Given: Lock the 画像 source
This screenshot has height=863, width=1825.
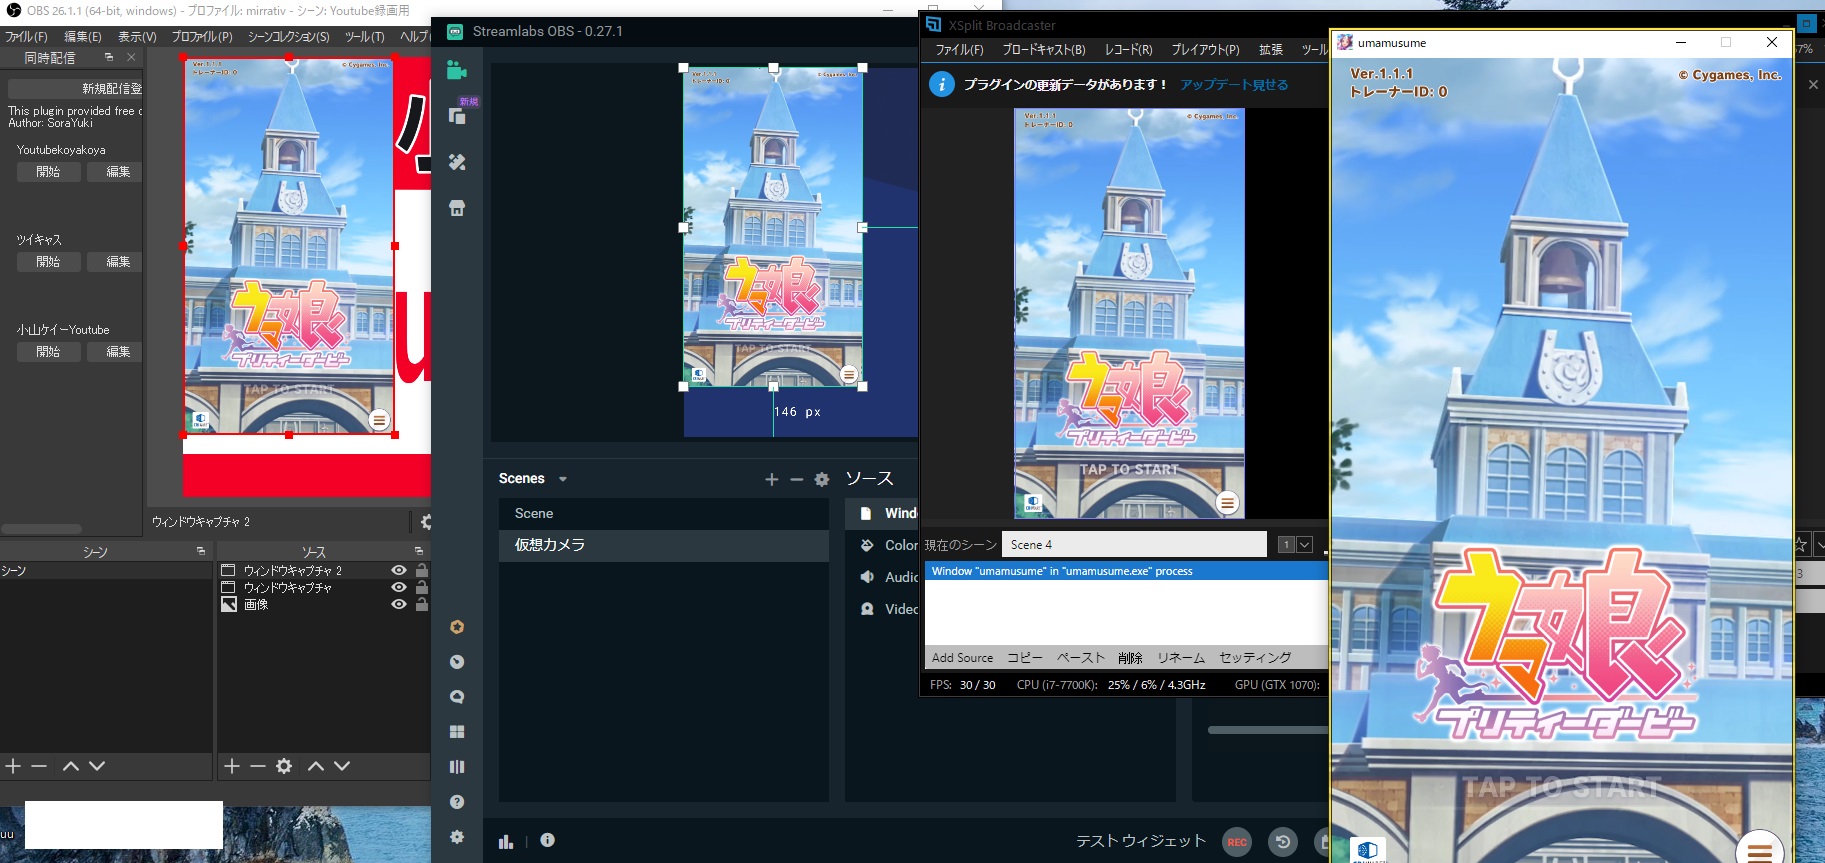Looking at the screenshot, I should coord(422,605).
